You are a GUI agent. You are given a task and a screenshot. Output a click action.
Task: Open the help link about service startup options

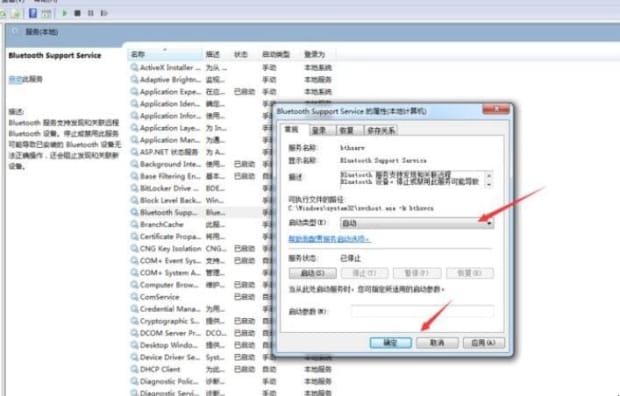(x=329, y=239)
